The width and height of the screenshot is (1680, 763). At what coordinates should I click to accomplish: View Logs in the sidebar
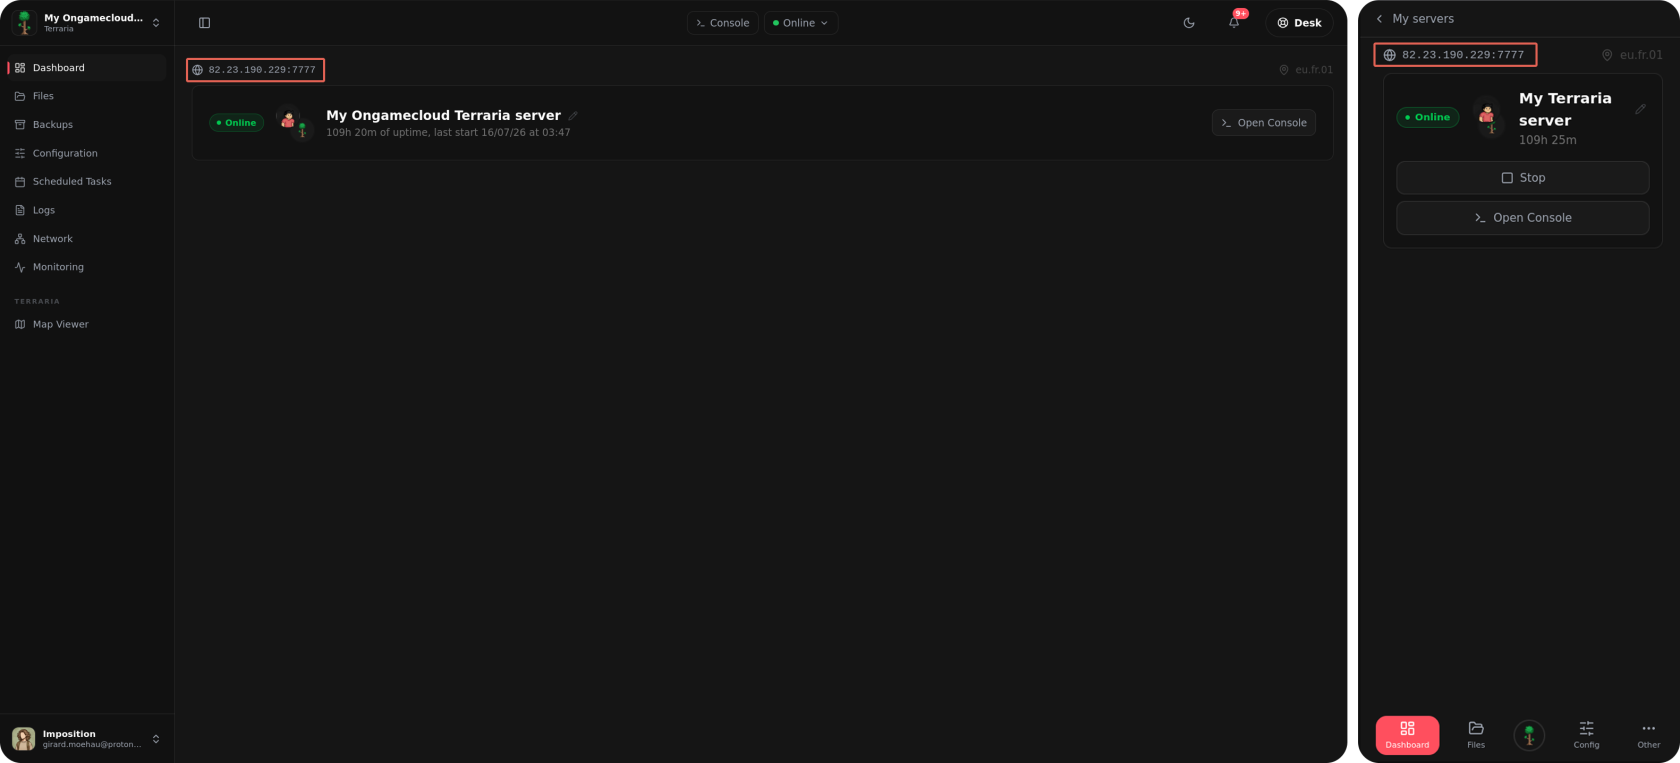point(85,210)
